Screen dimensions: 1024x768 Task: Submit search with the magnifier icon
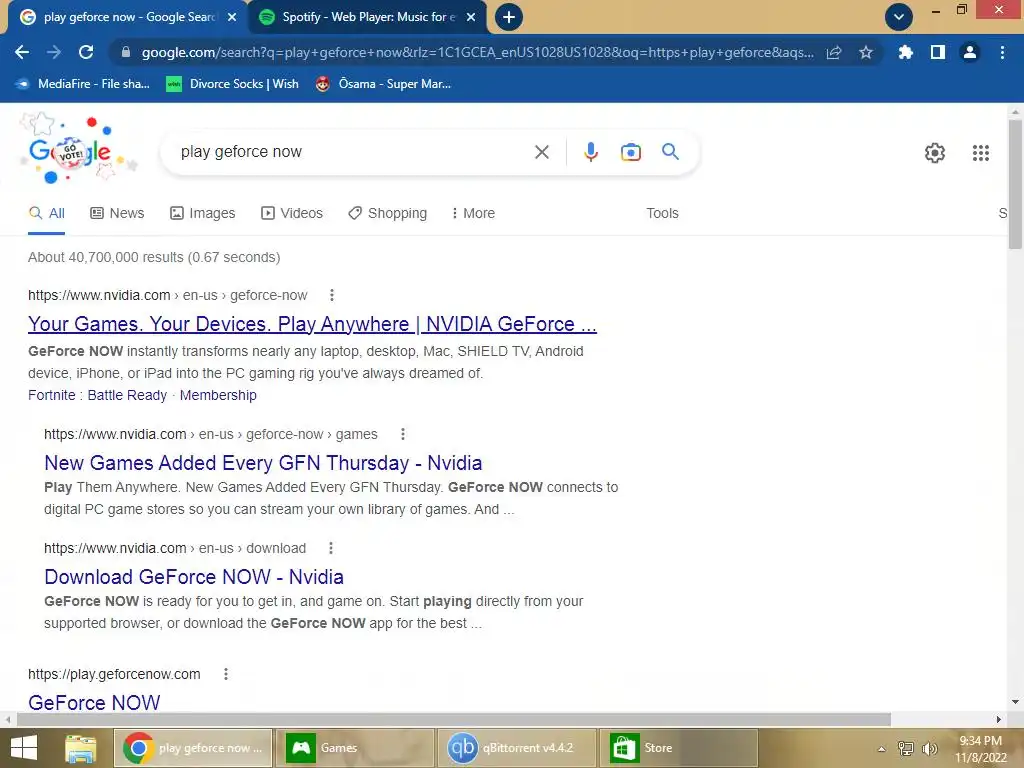pyautogui.click(x=670, y=152)
